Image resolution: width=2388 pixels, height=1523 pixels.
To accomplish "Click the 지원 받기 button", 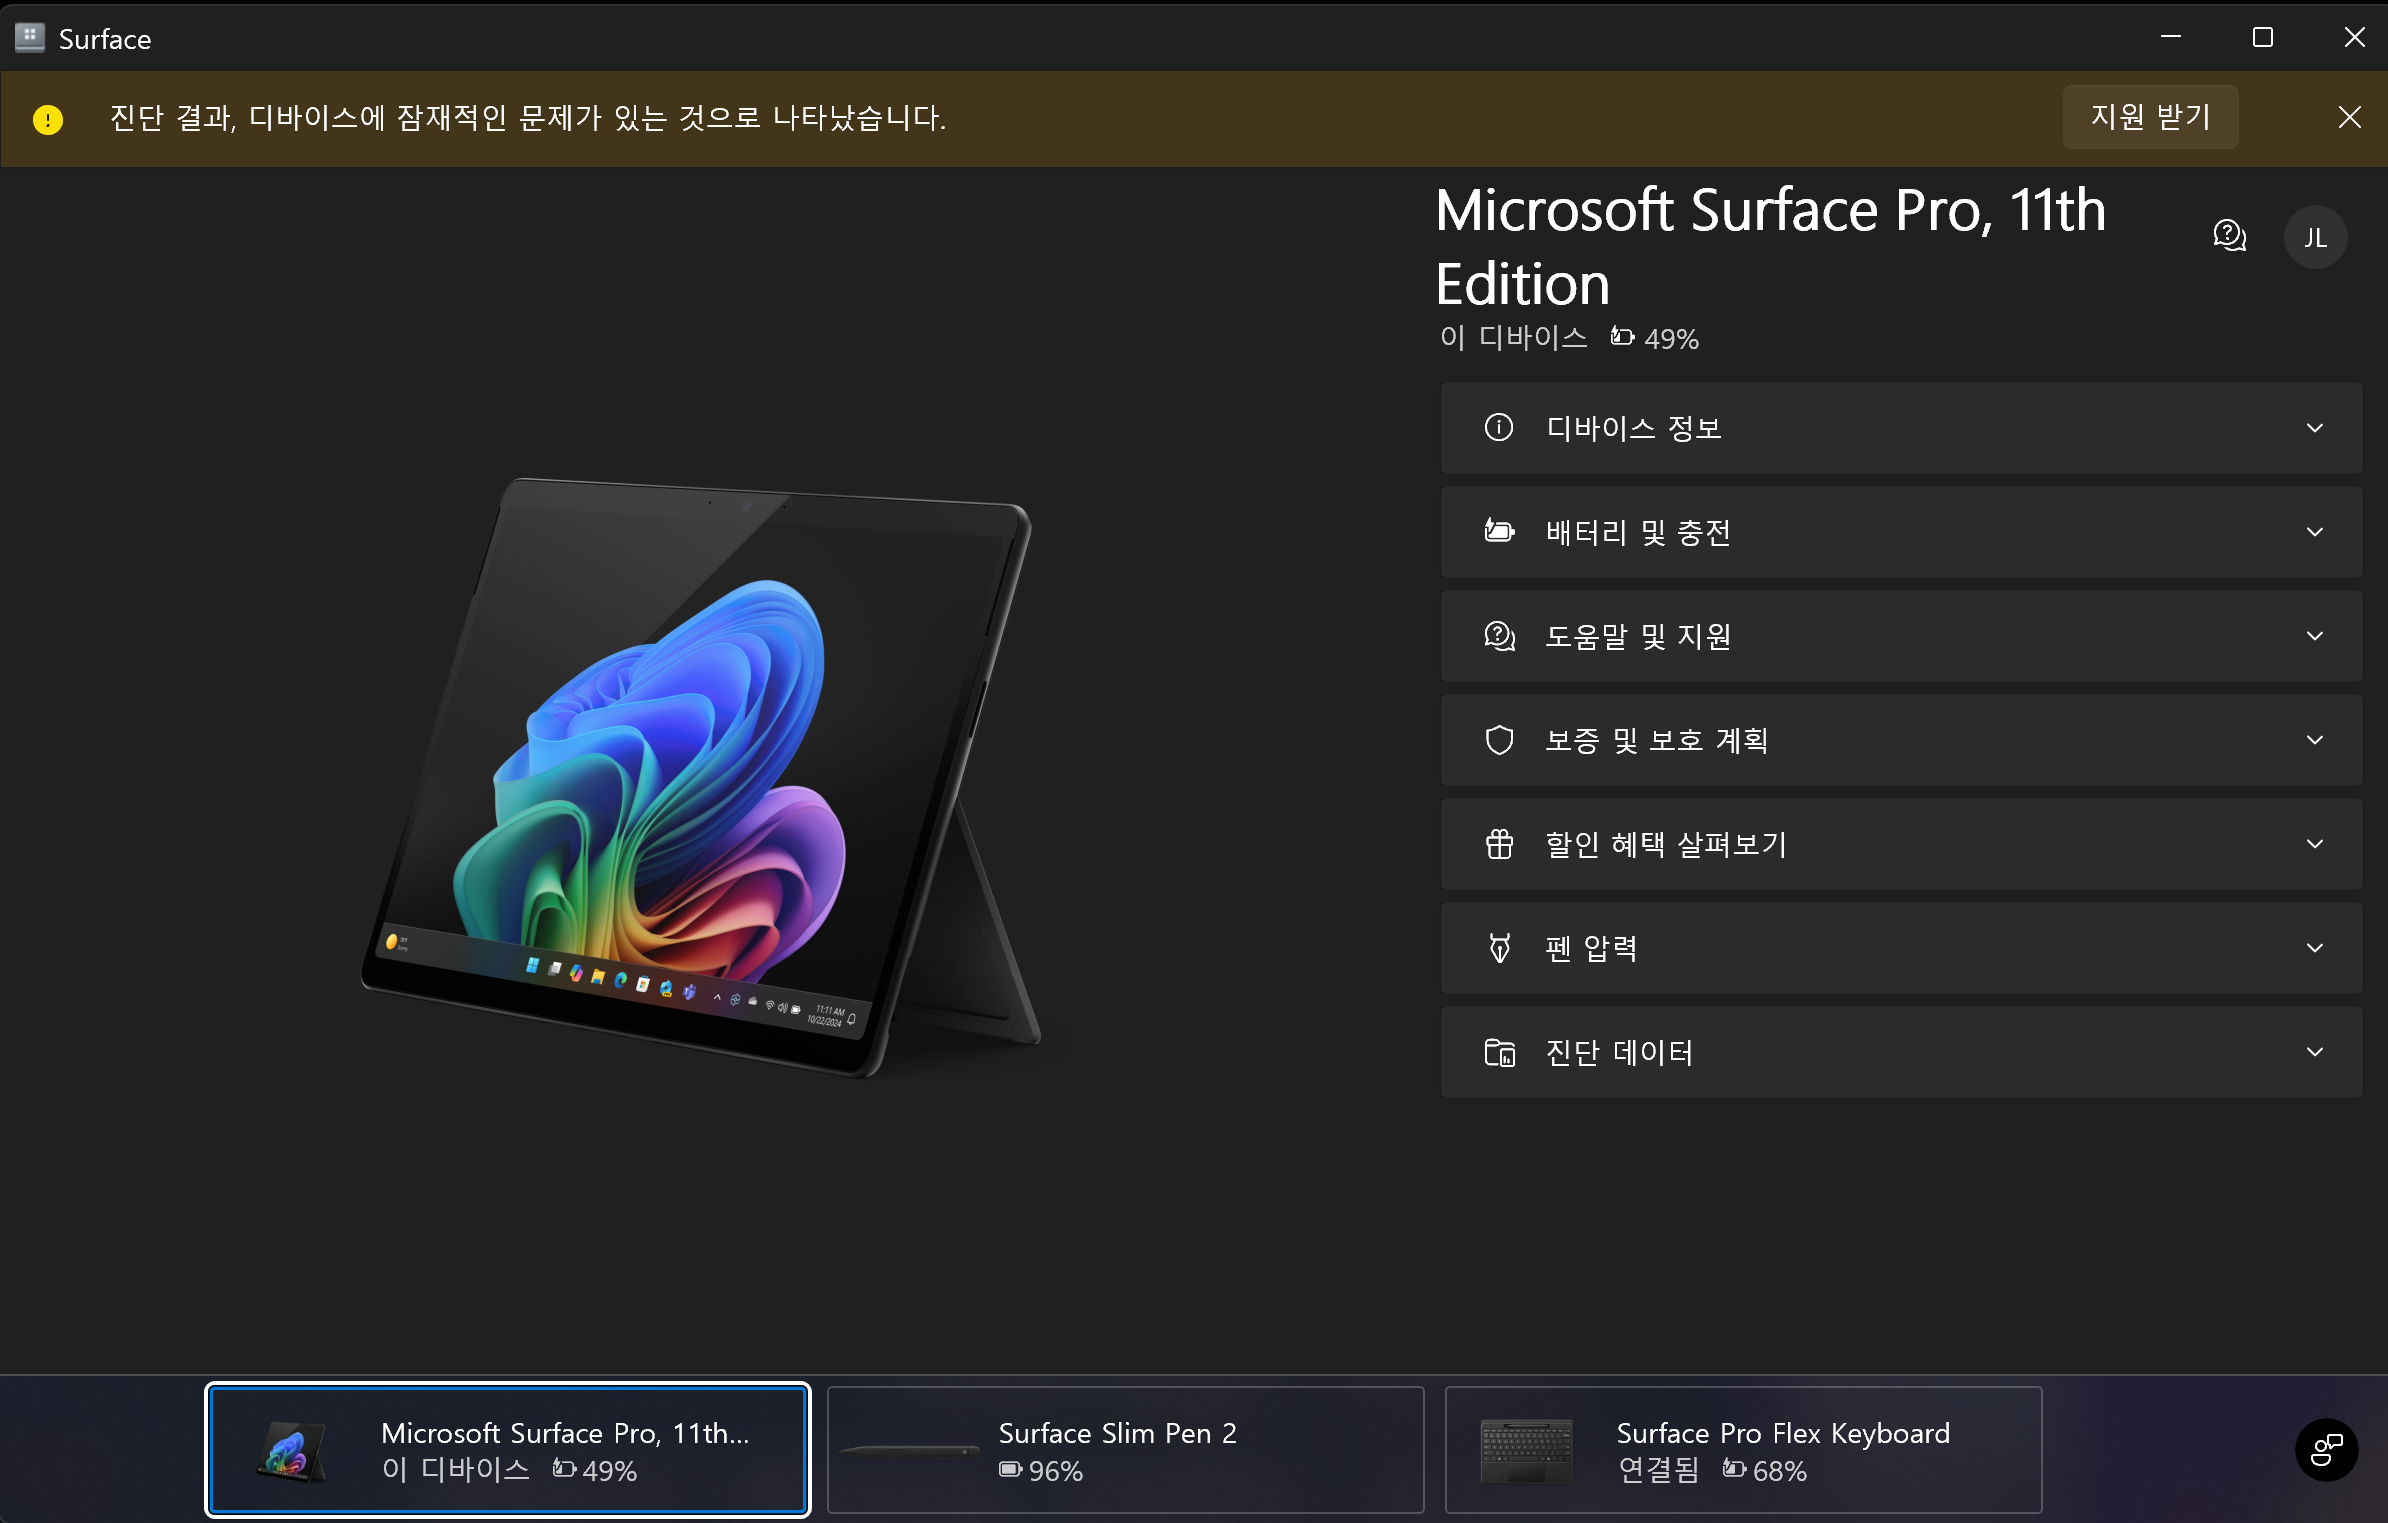I will tap(2150, 117).
